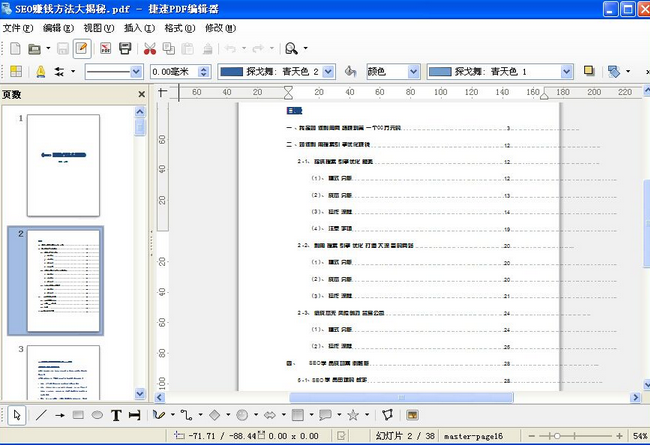Click the zoom in plus button
The width and height of the screenshot is (650, 445).
pyautogui.click(x=619, y=436)
